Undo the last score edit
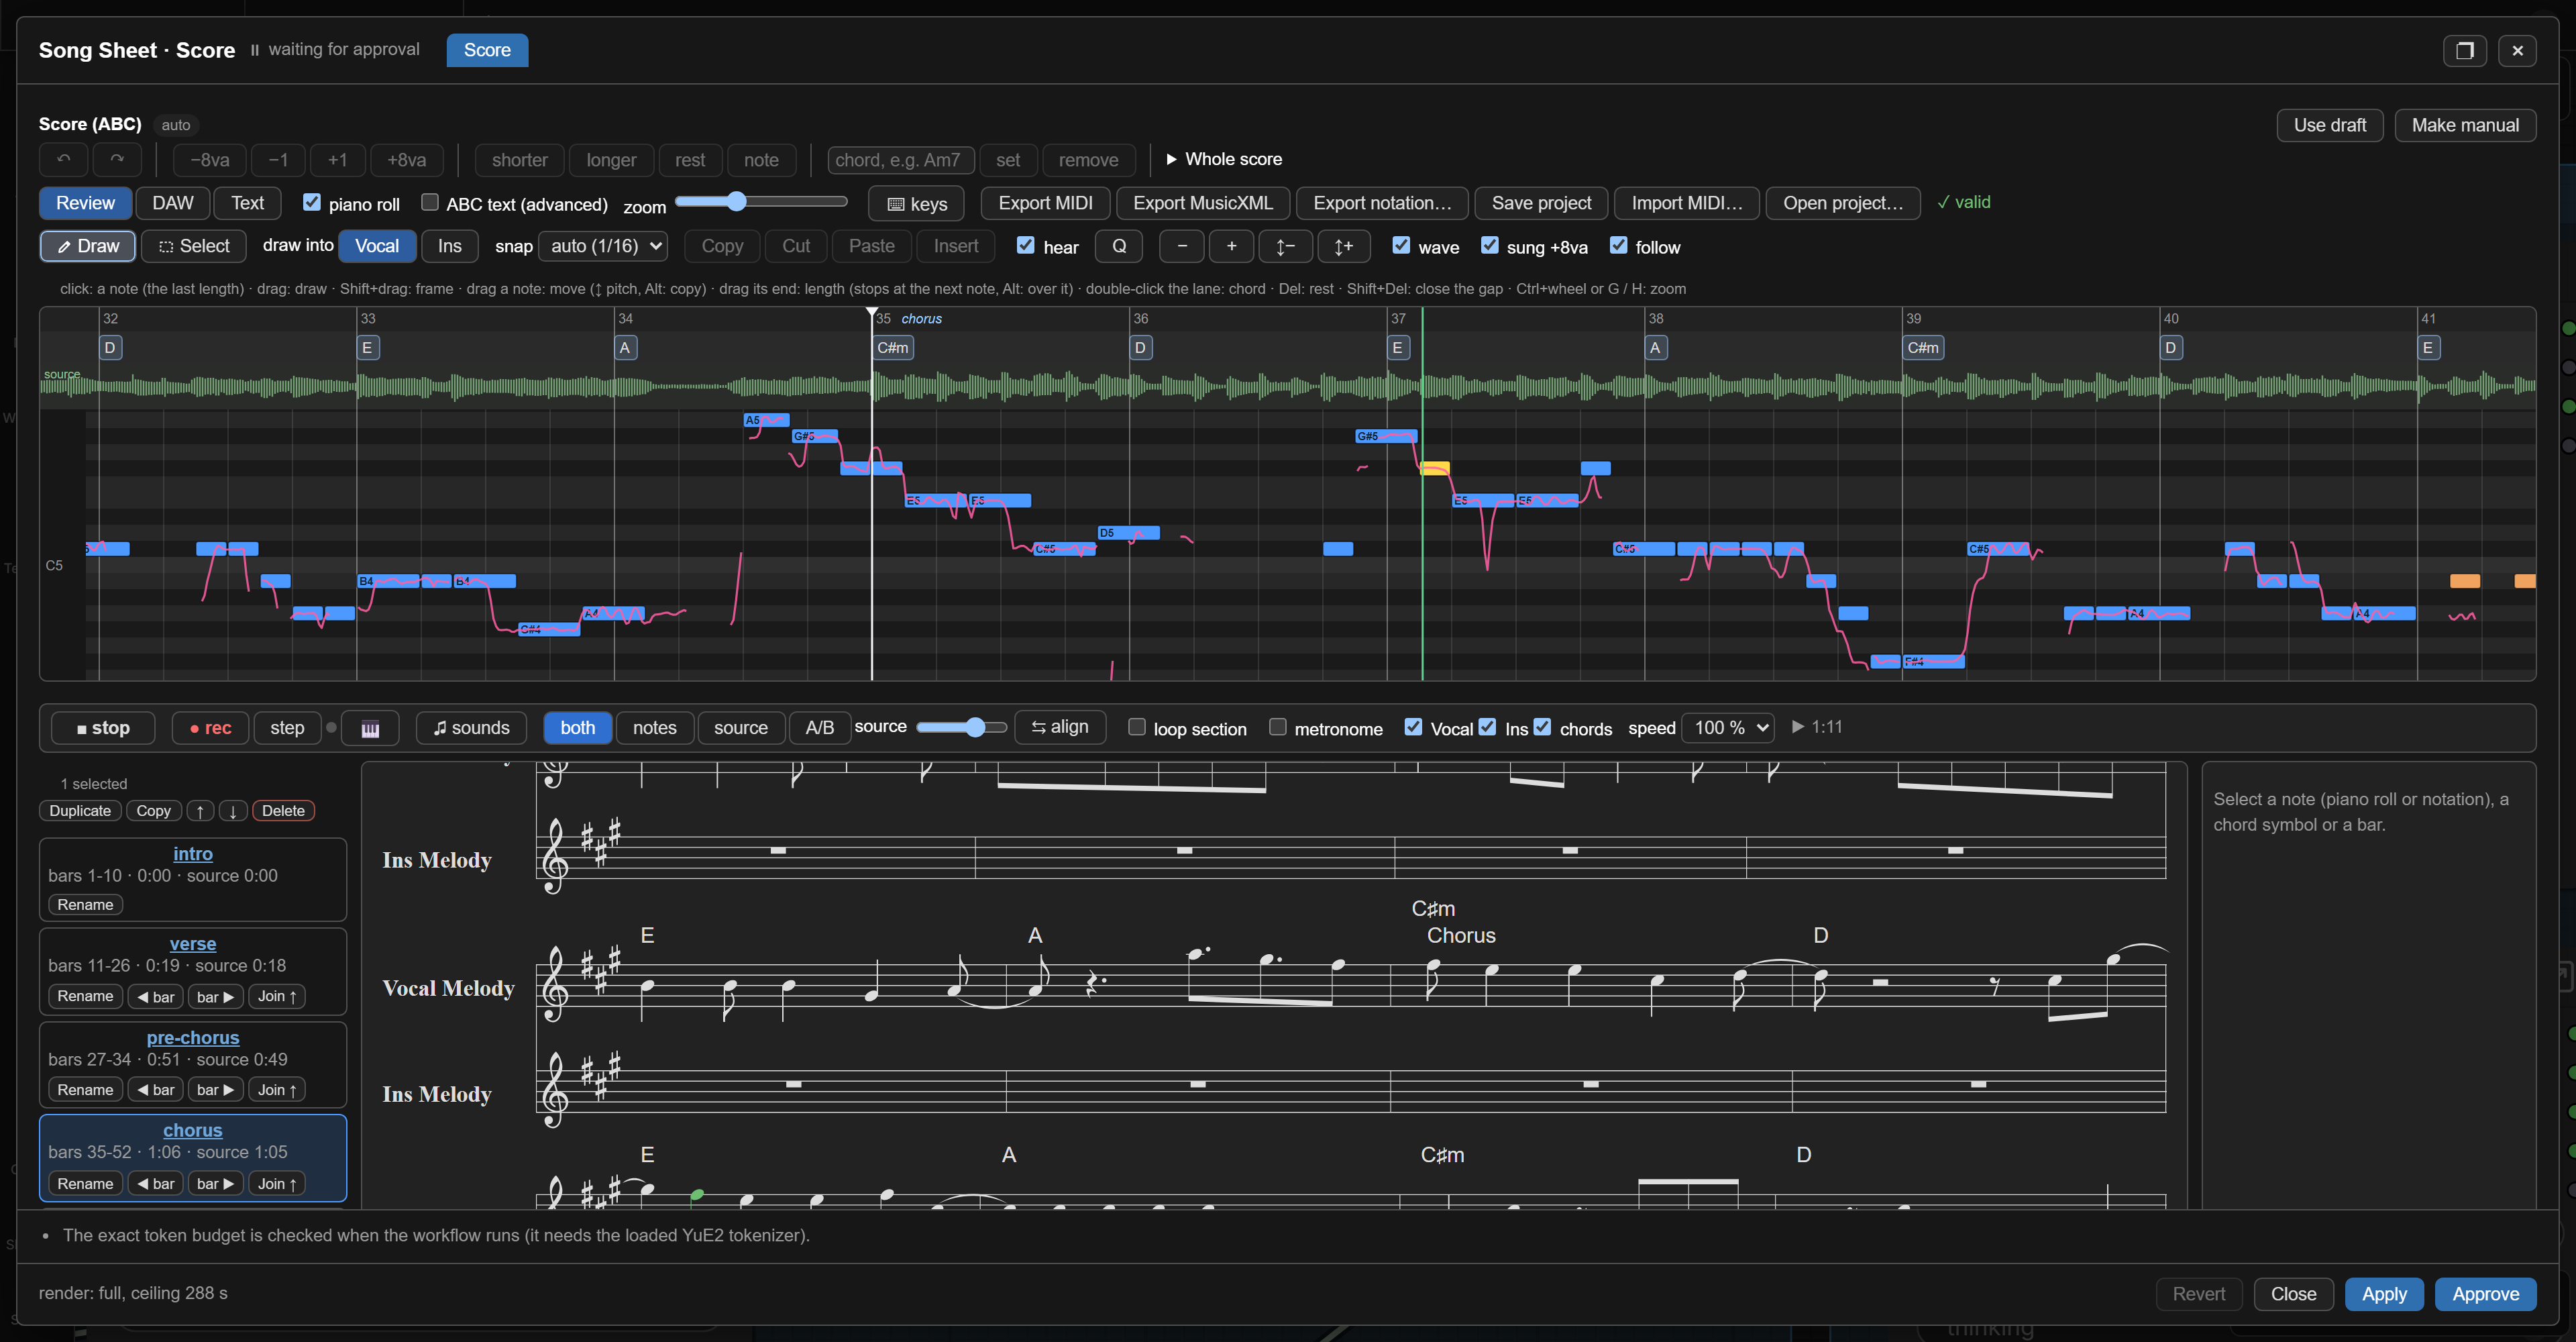The width and height of the screenshot is (2576, 1342). pos(64,160)
